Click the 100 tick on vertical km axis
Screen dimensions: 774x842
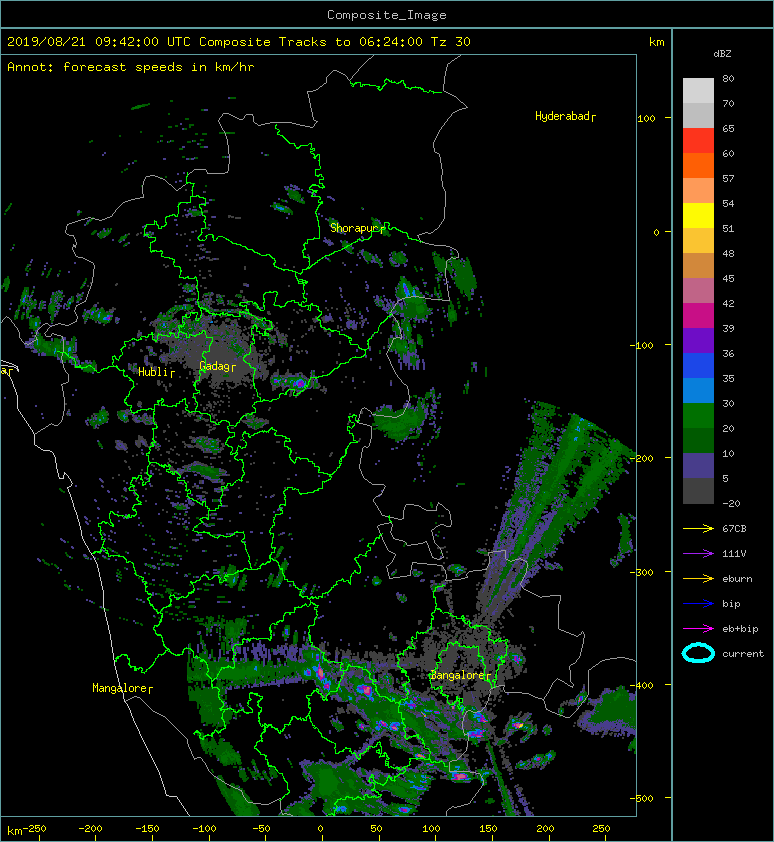(x=646, y=119)
